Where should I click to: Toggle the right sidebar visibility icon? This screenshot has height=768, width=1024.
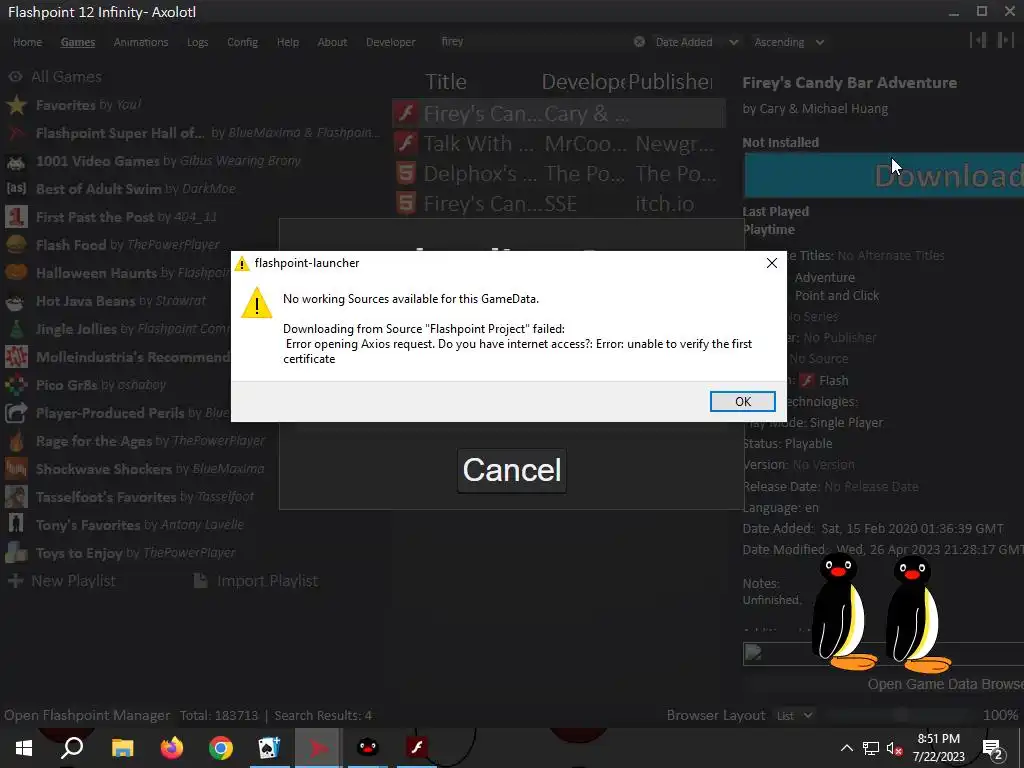(1004, 40)
